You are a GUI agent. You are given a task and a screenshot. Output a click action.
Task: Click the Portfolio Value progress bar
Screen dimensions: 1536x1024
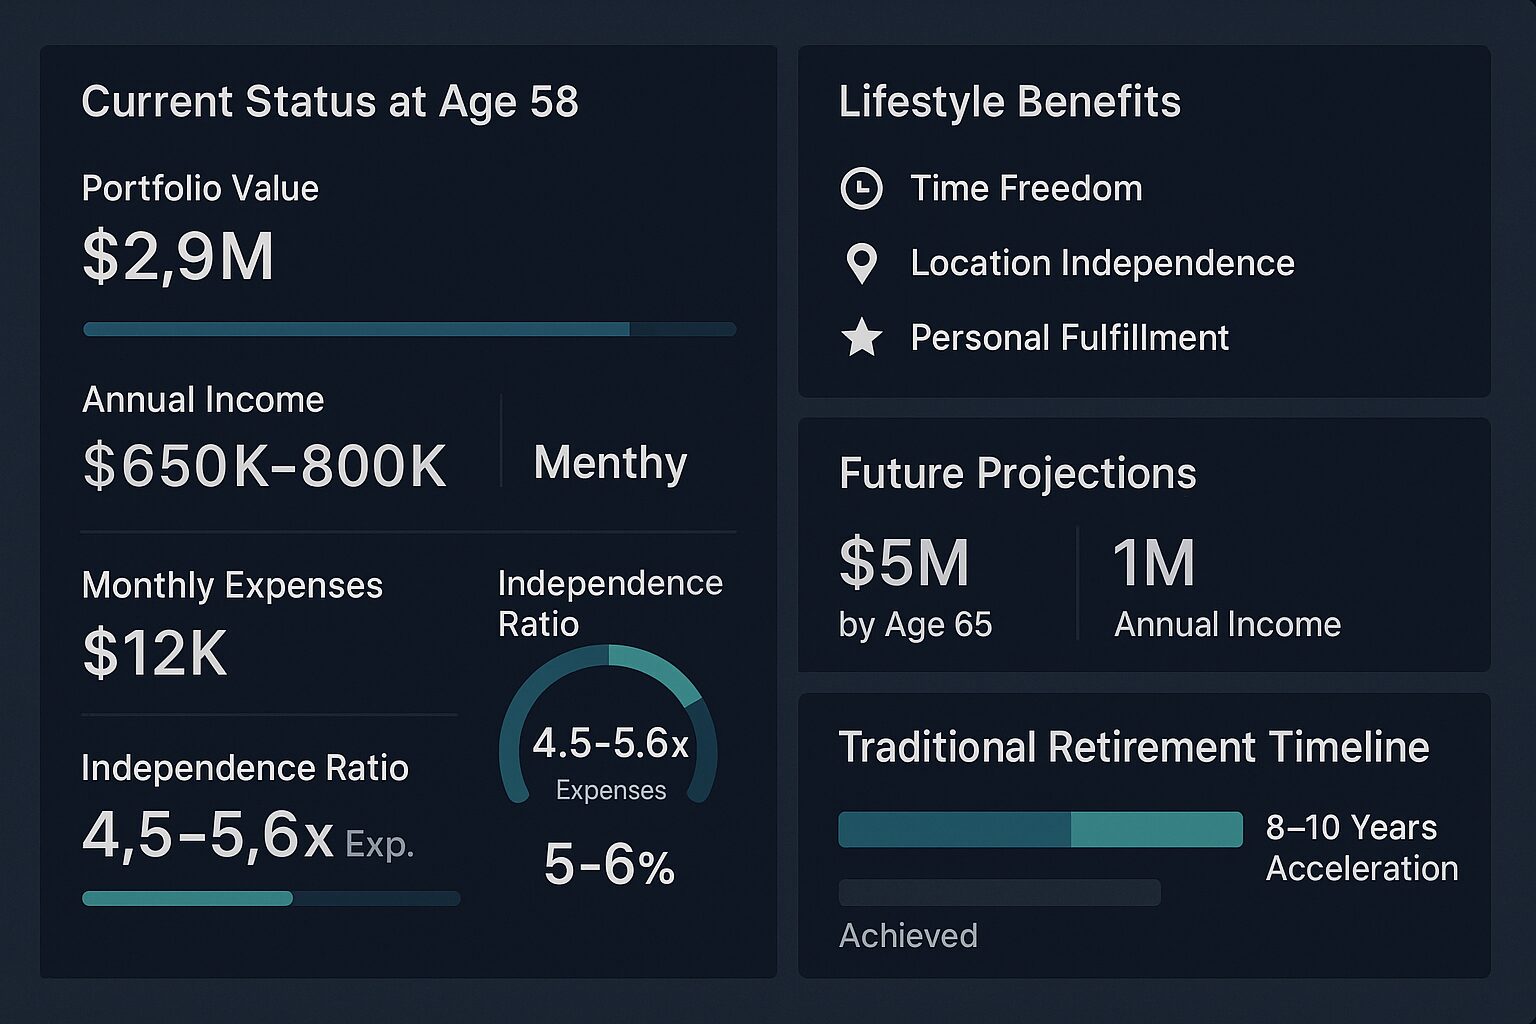point(409,329)
